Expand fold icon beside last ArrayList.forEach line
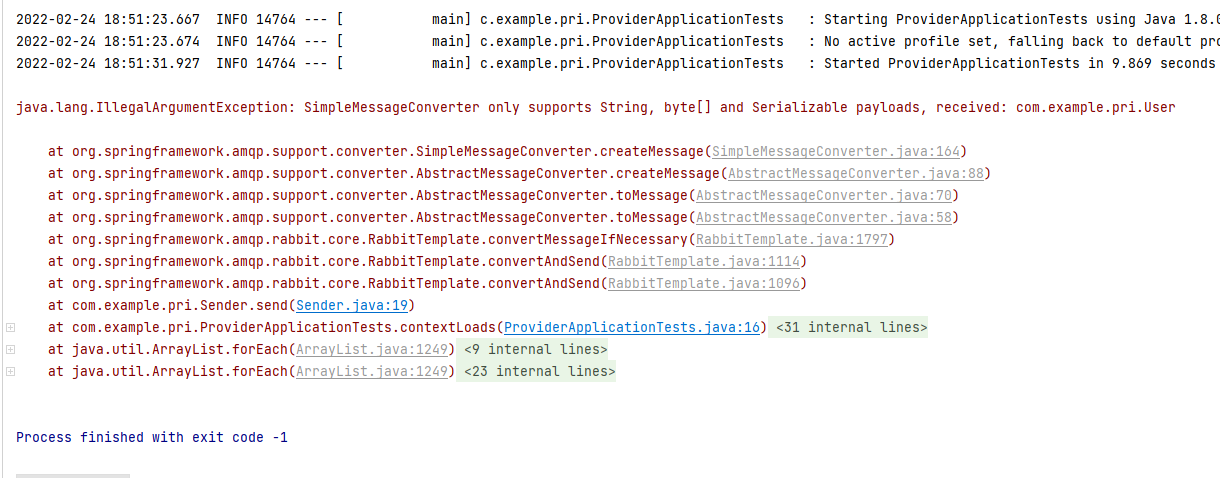Viewport: 1220px width, 478px height. 10,371
